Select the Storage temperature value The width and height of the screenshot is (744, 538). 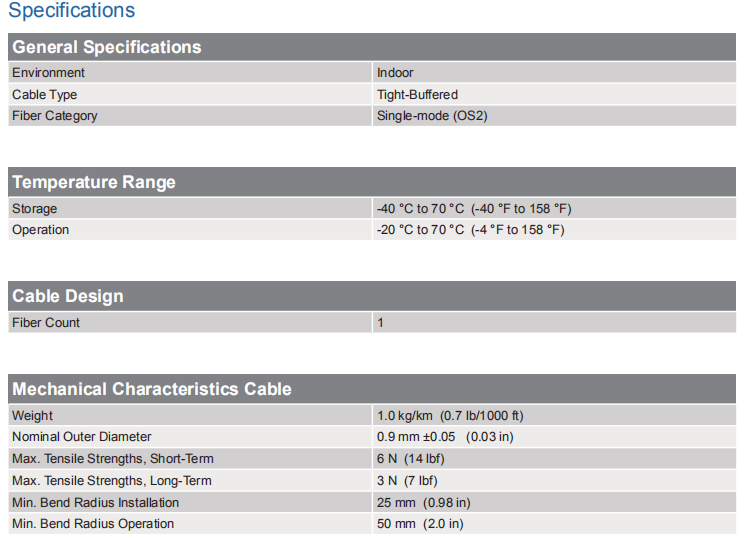[473, 209]
